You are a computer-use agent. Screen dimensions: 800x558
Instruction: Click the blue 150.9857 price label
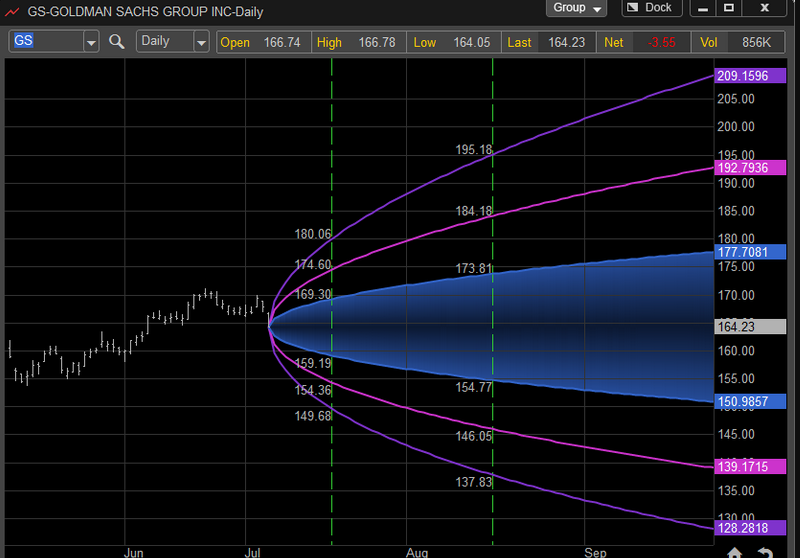750,401
